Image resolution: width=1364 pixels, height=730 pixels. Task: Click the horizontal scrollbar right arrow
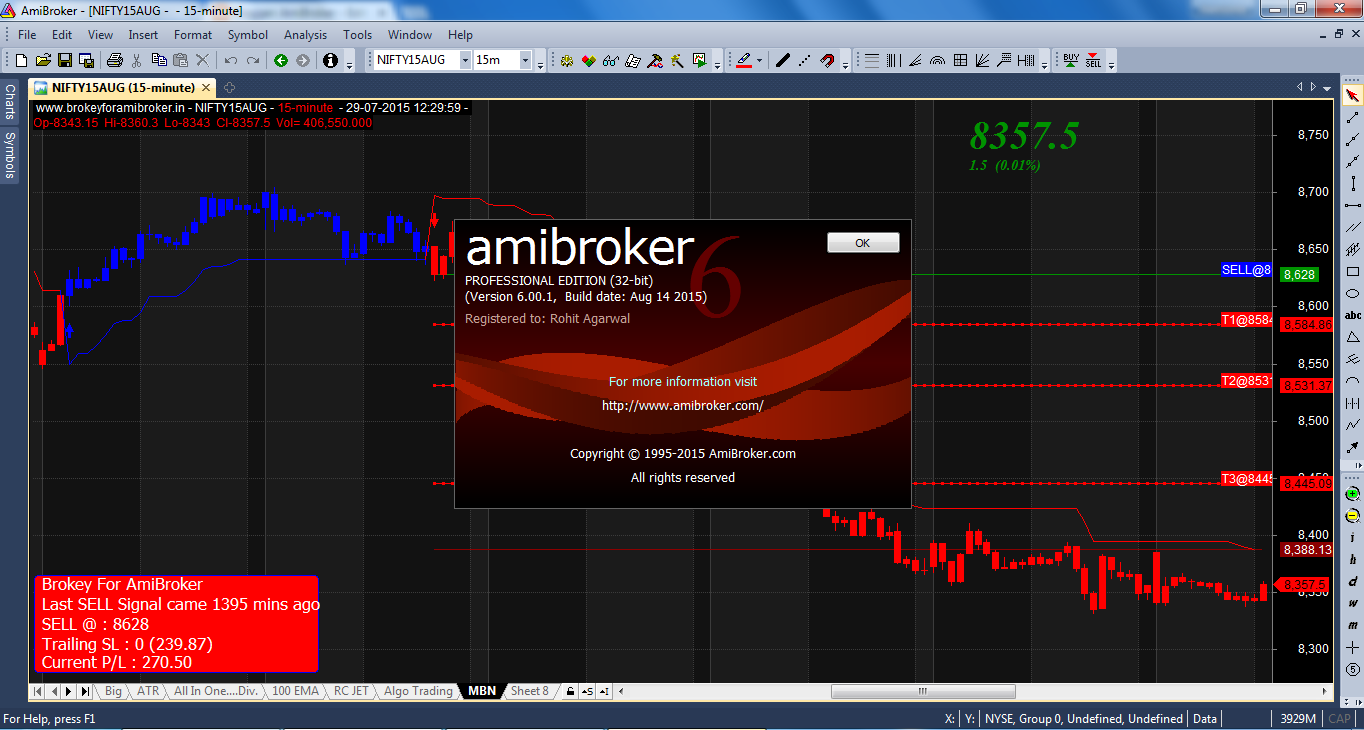click(x=1326, y=691)
